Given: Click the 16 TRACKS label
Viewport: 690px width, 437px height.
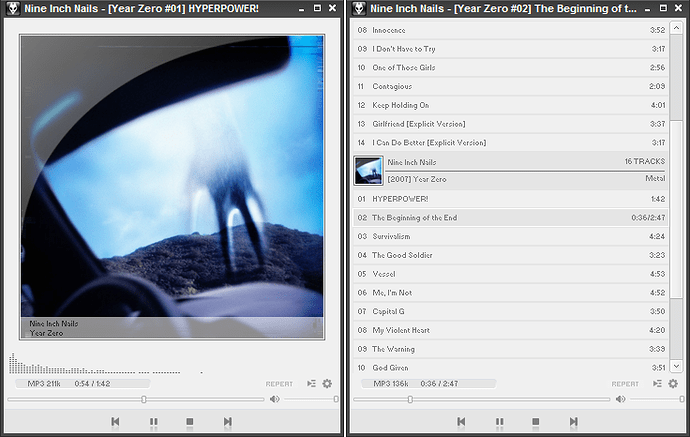Looking at the screenshot, I should click(645, 162).
